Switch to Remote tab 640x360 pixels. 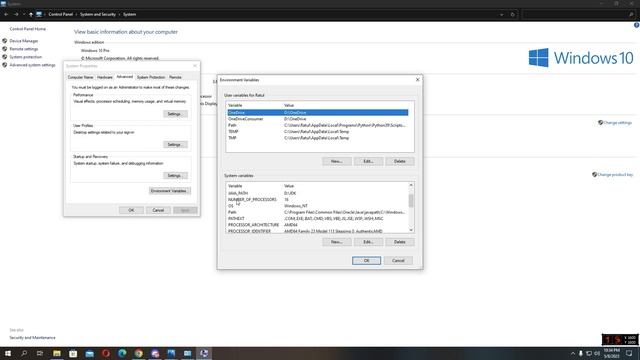tap(175, 77)
